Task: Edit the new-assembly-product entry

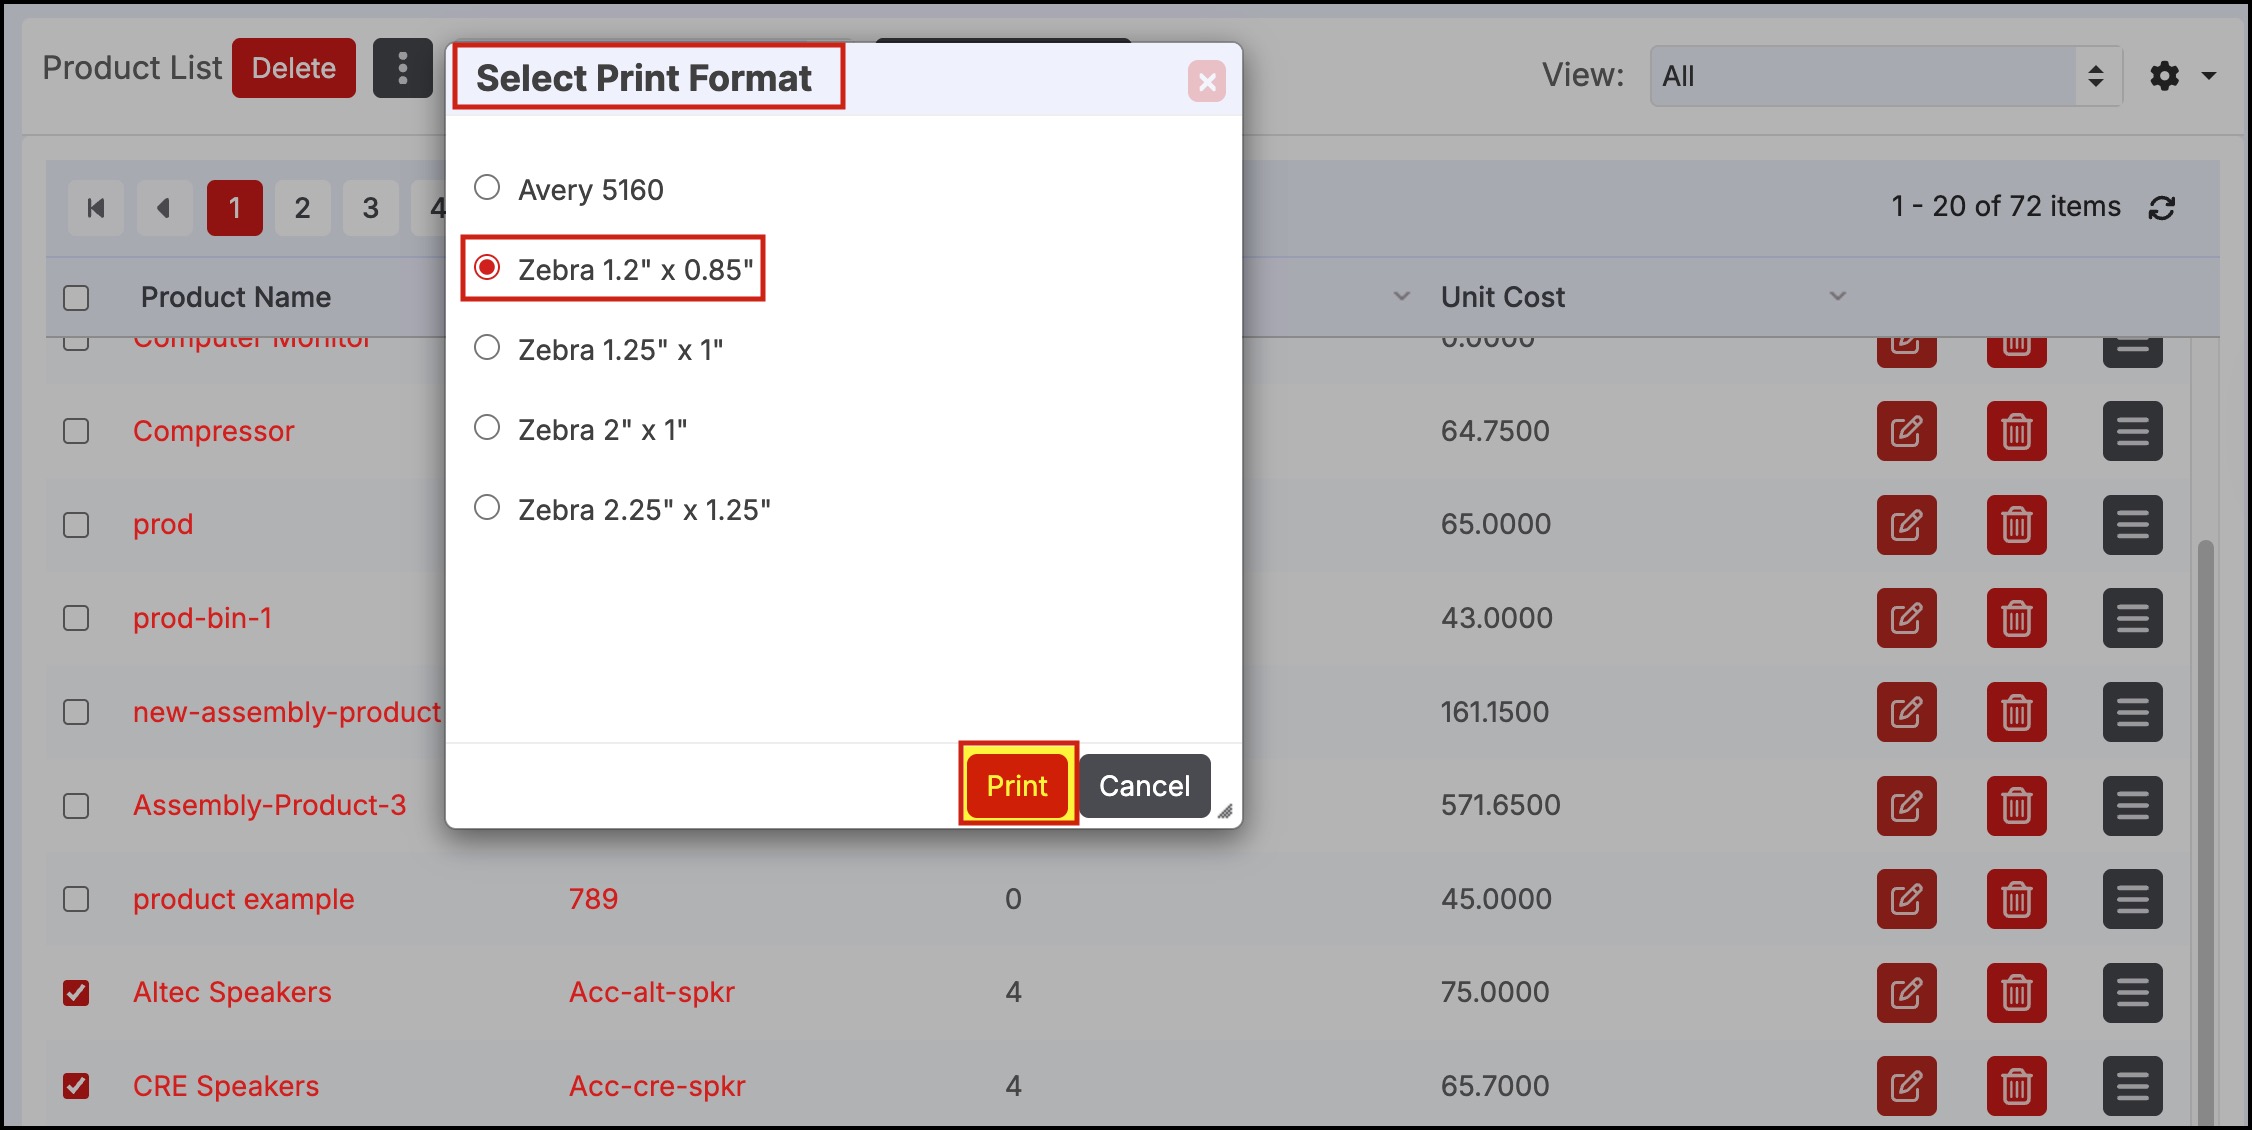Action: [1906, 712]
